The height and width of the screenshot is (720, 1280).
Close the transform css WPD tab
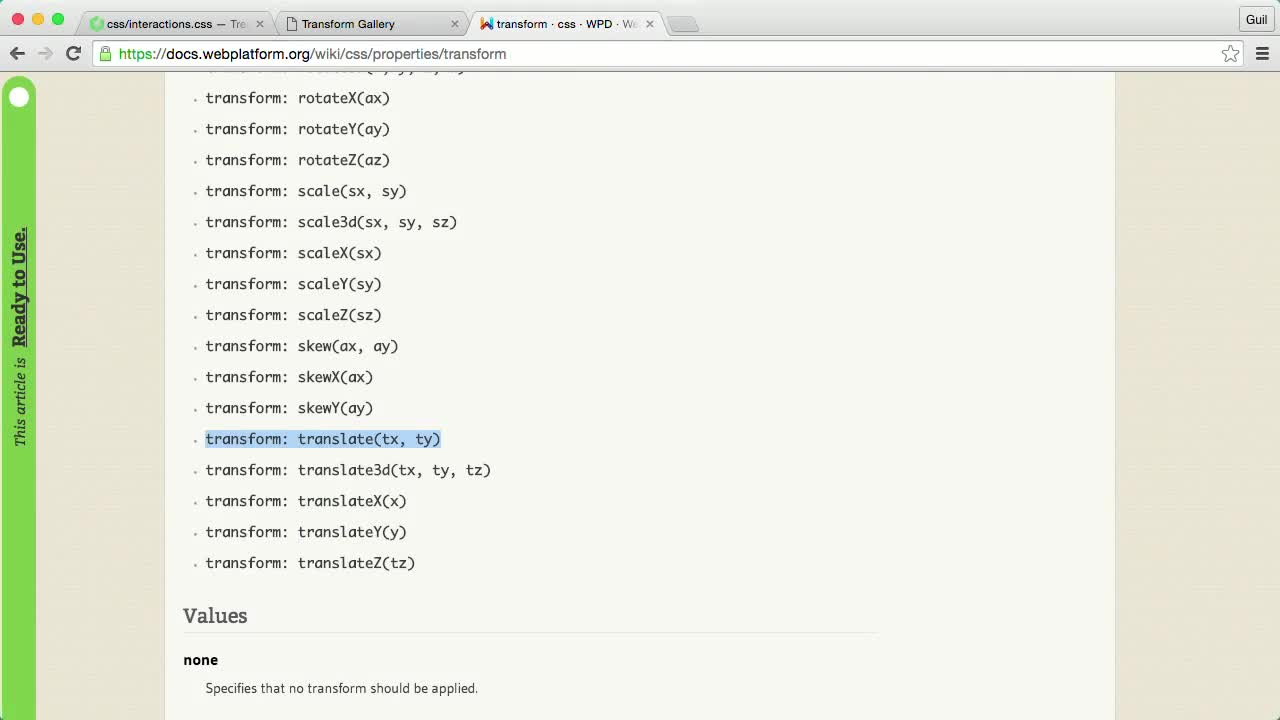[x=650, y=24]
